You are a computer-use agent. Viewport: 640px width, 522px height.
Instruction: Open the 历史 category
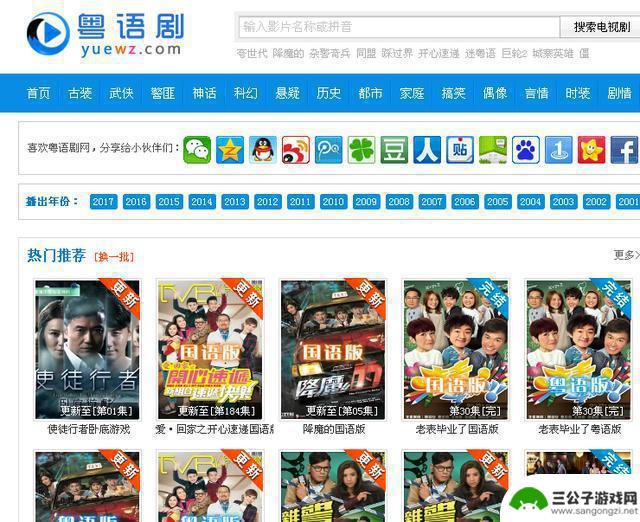pos(329,93)
